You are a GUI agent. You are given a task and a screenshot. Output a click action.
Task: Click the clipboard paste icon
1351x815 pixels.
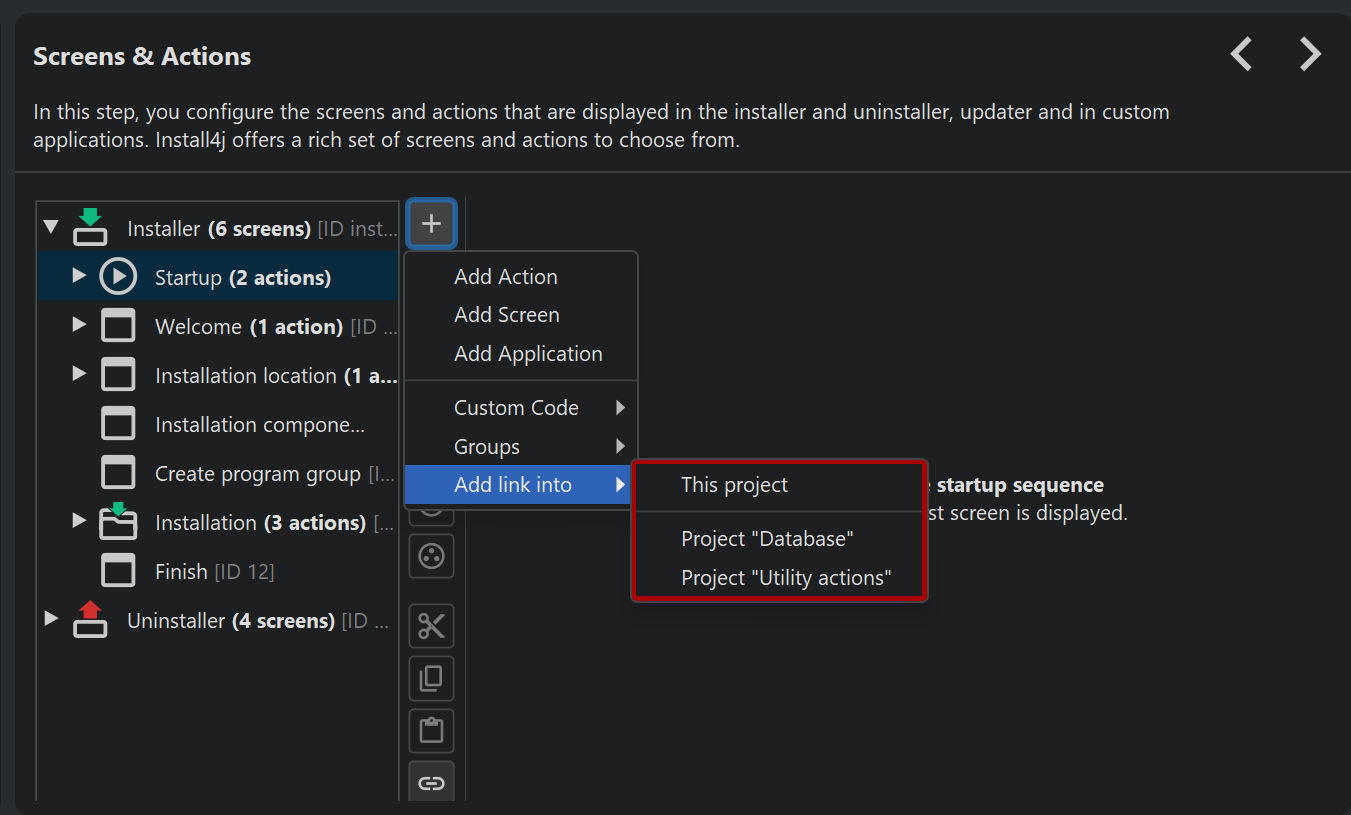[x=431, y=731]
